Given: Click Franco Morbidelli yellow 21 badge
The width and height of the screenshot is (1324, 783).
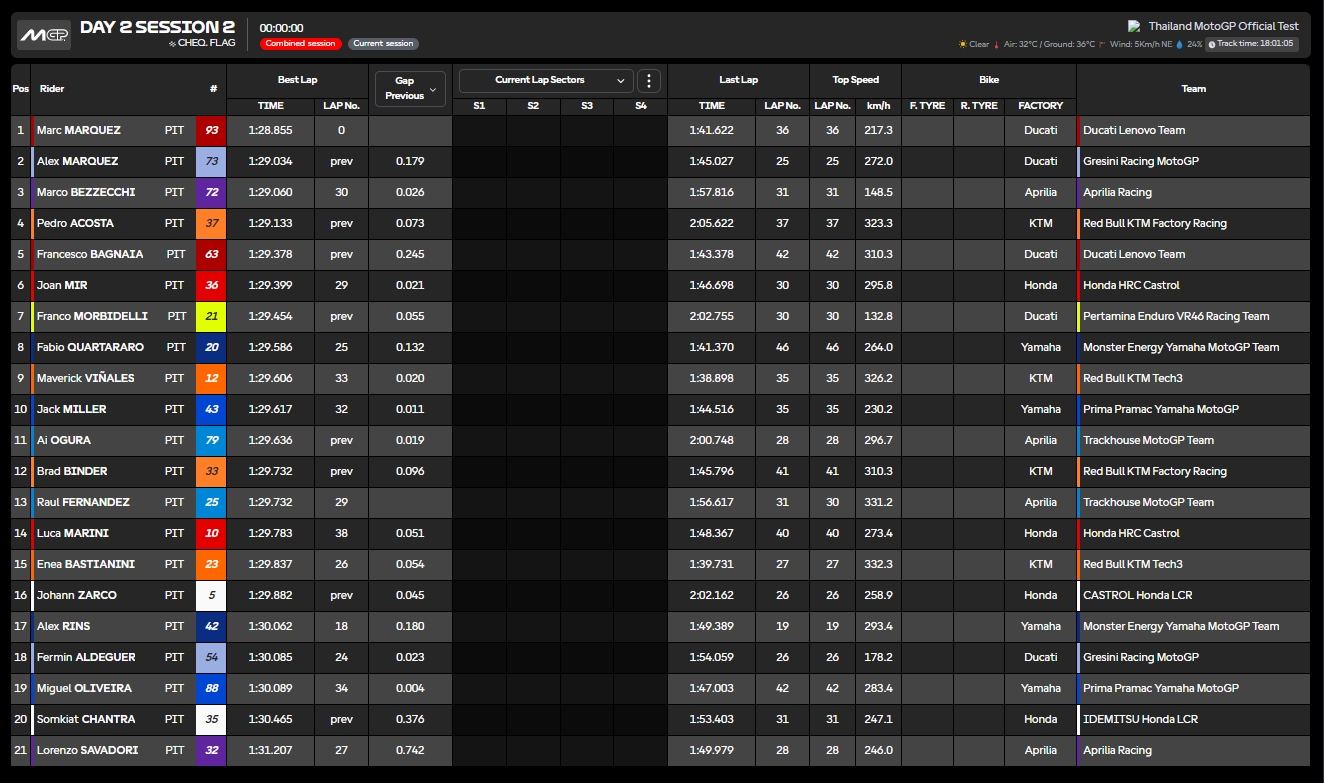Looking at the screenshot, I should click(x=211, y=316).
